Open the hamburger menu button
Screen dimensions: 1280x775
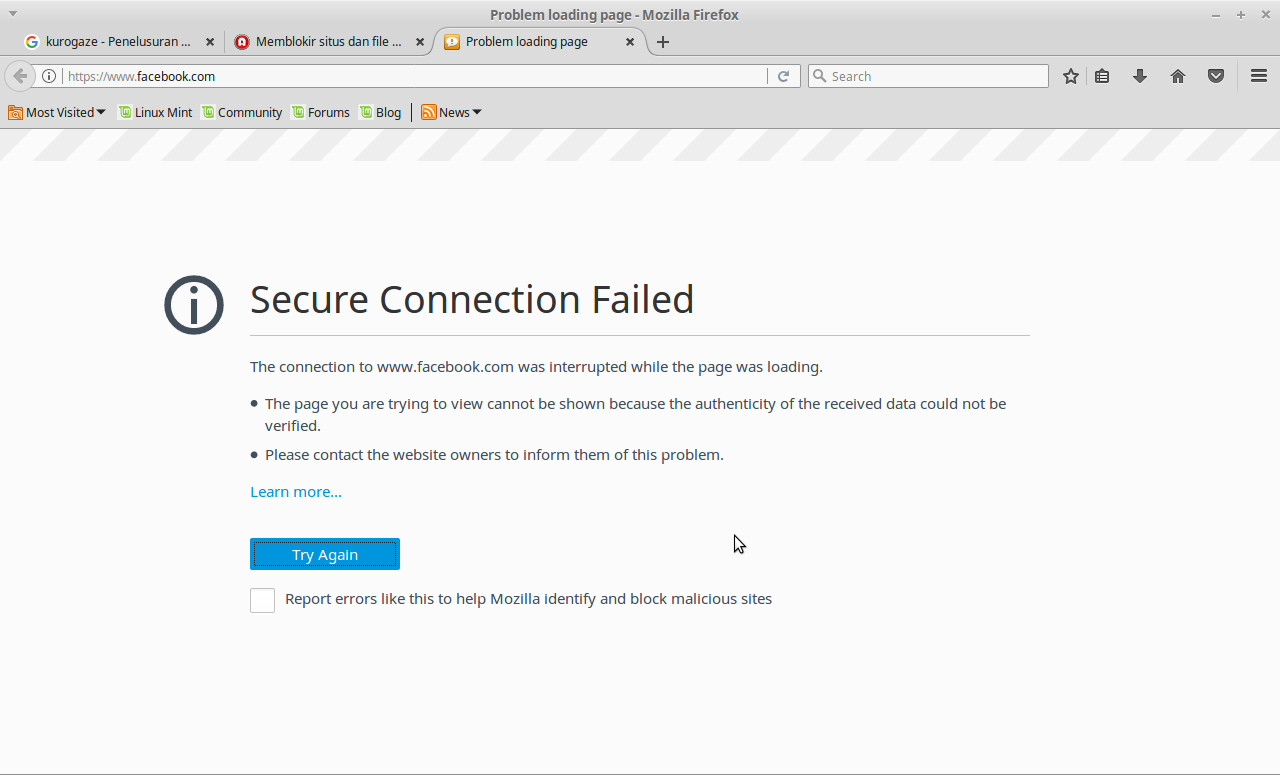click(x=1259, y=76)
